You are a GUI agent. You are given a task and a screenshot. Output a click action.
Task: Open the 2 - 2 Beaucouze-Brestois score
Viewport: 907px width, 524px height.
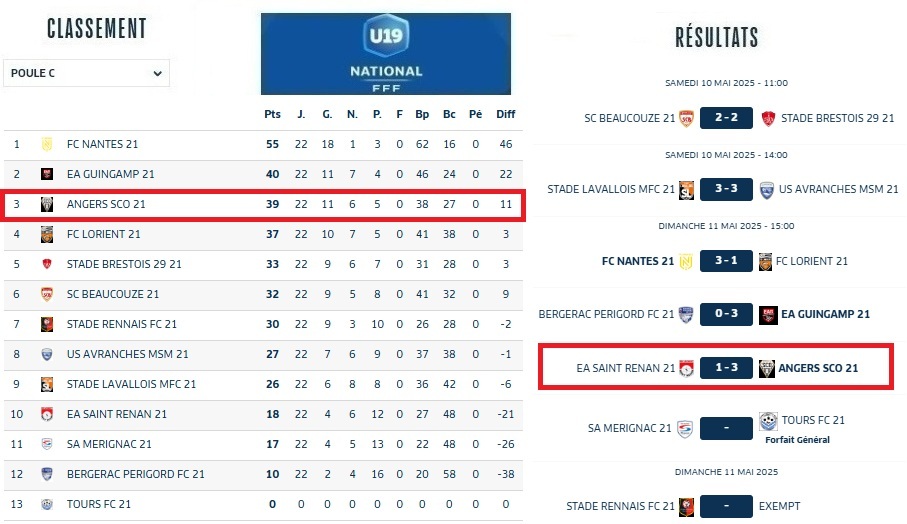[726, 118]
